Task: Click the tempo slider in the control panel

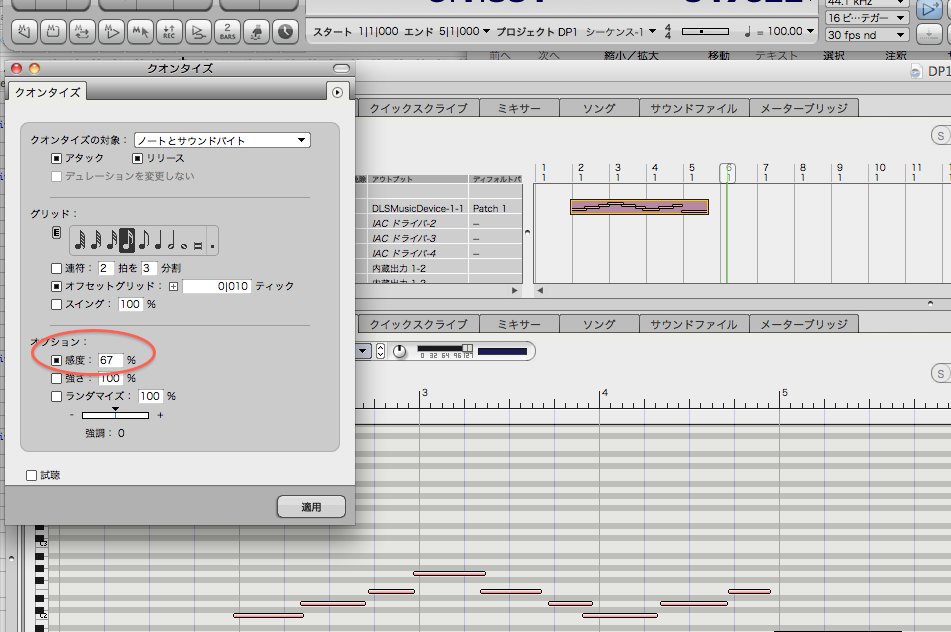Action: click(x=705, y=31)
